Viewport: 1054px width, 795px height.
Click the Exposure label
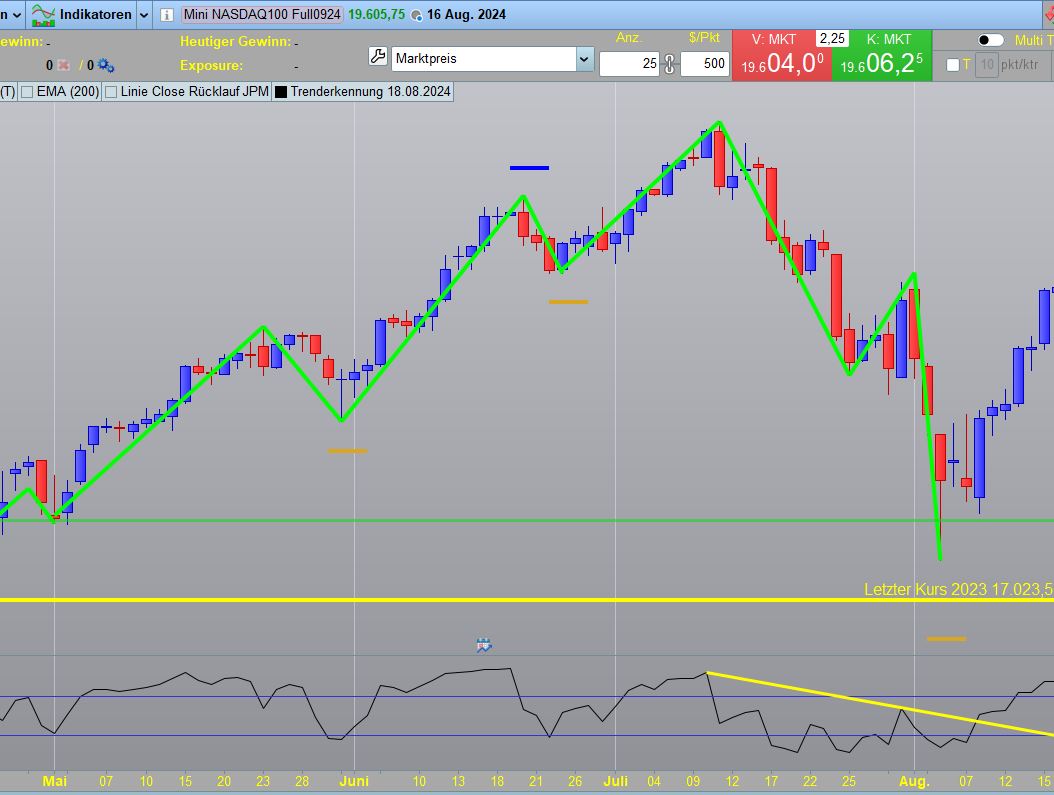point(211,66)
